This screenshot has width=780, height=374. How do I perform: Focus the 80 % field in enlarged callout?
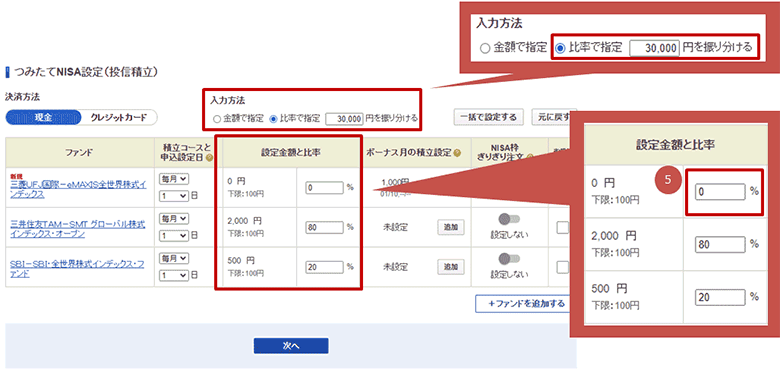click(721, 244)
